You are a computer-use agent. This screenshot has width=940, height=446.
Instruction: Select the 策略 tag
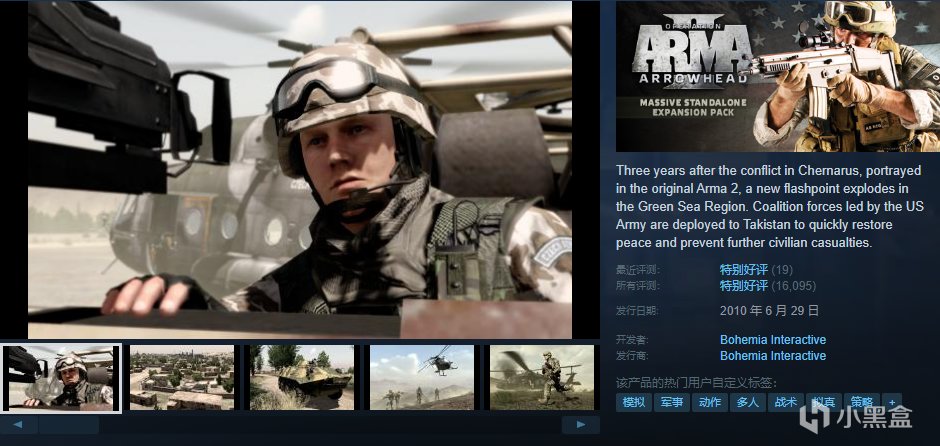[x=862, y=402]
